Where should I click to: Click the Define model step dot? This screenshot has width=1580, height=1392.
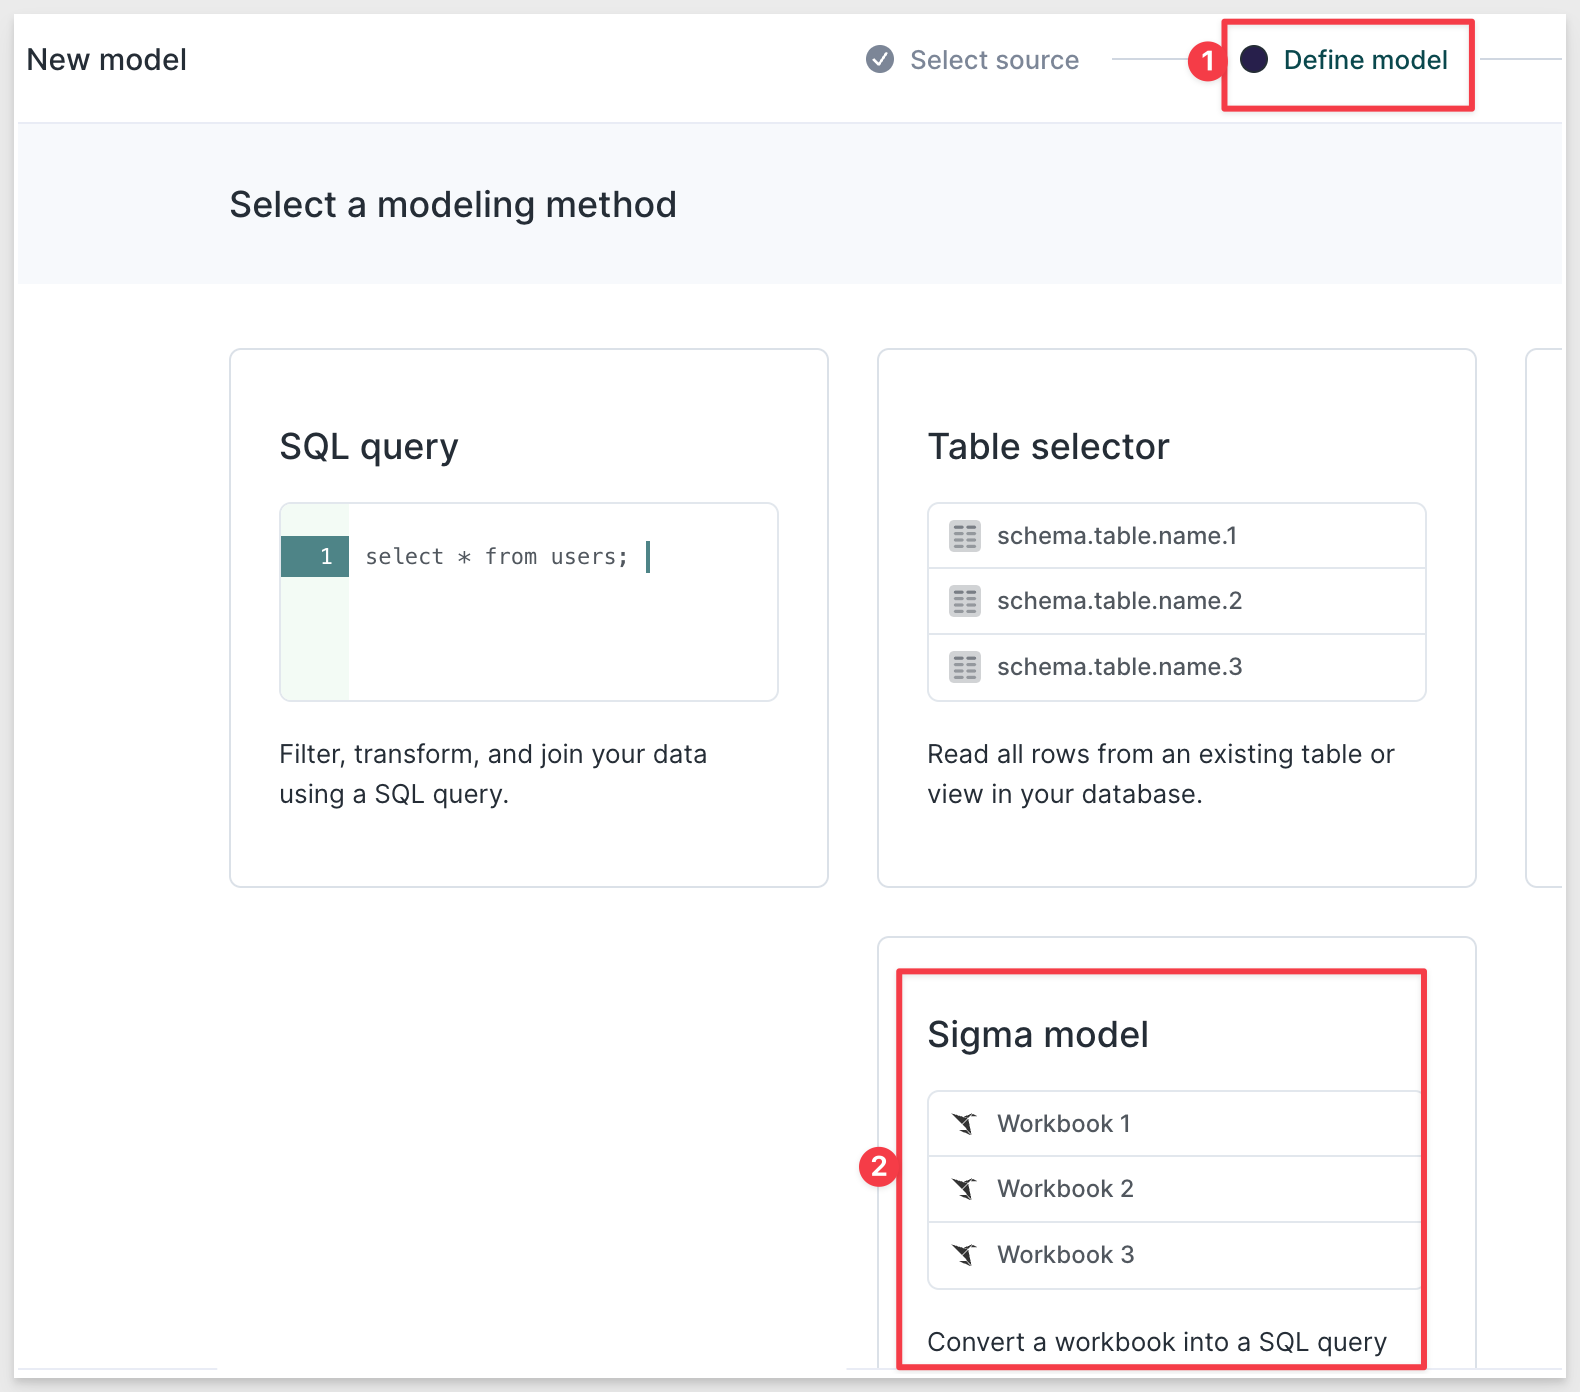pyautogui.click(x=1254, y=60)
